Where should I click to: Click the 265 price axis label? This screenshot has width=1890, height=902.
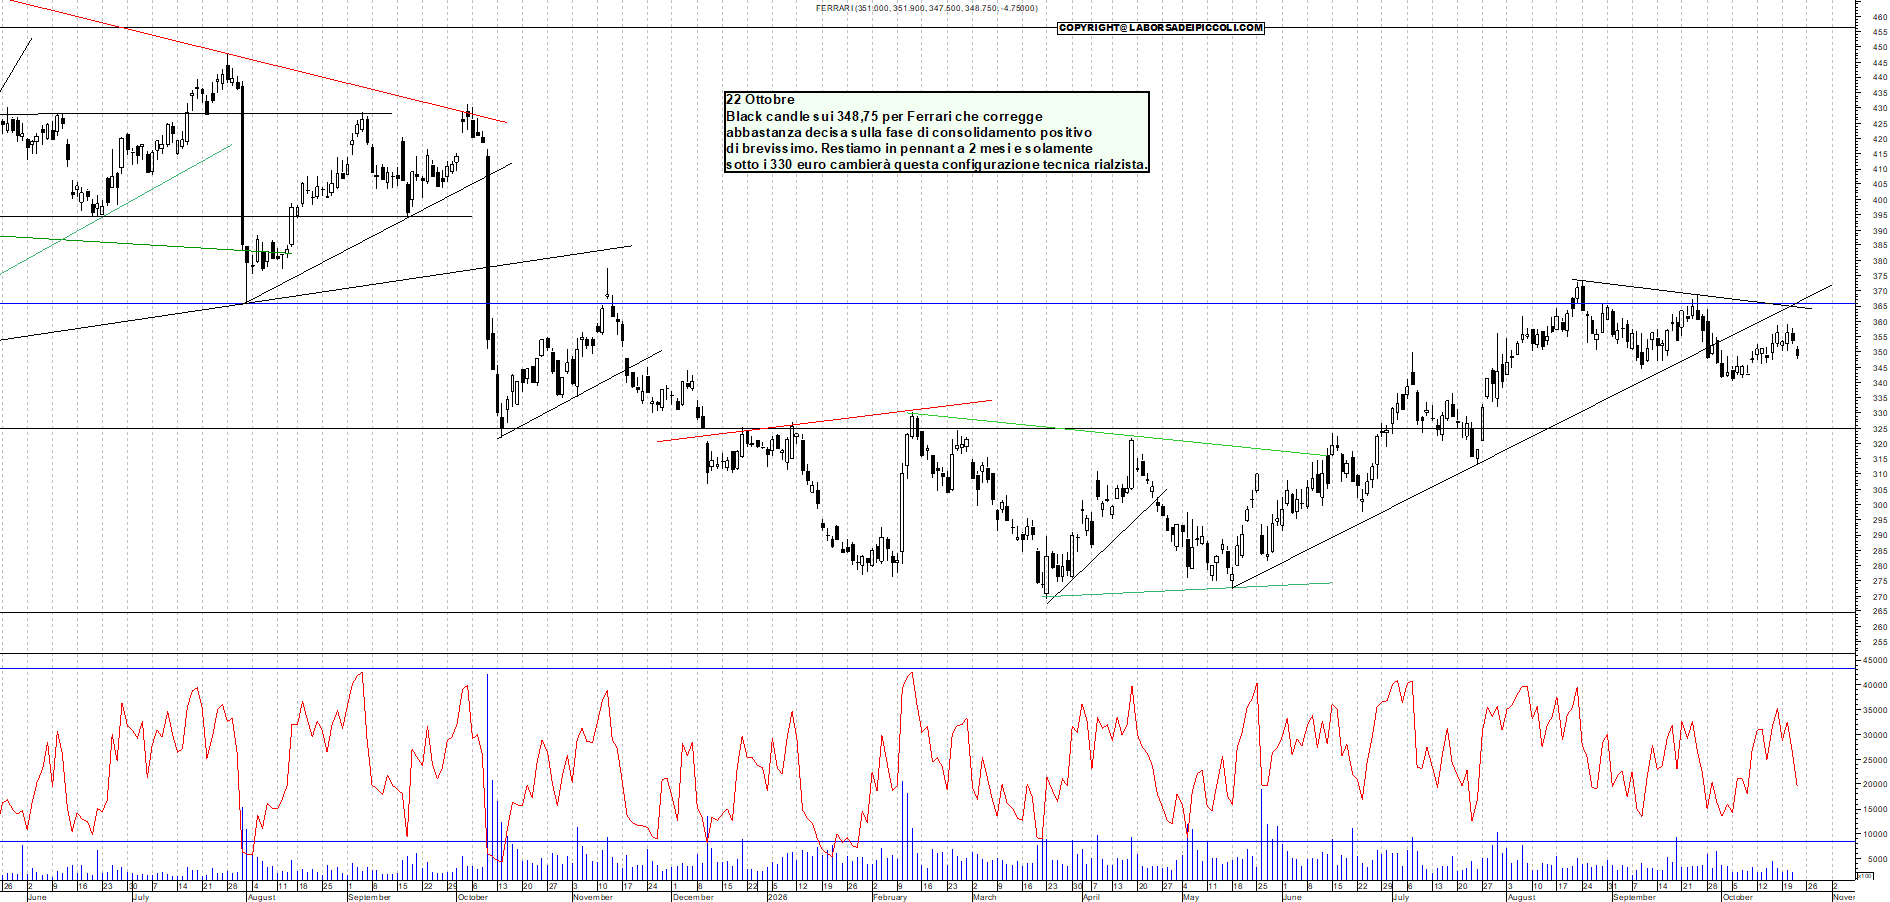coord(1879,611)
